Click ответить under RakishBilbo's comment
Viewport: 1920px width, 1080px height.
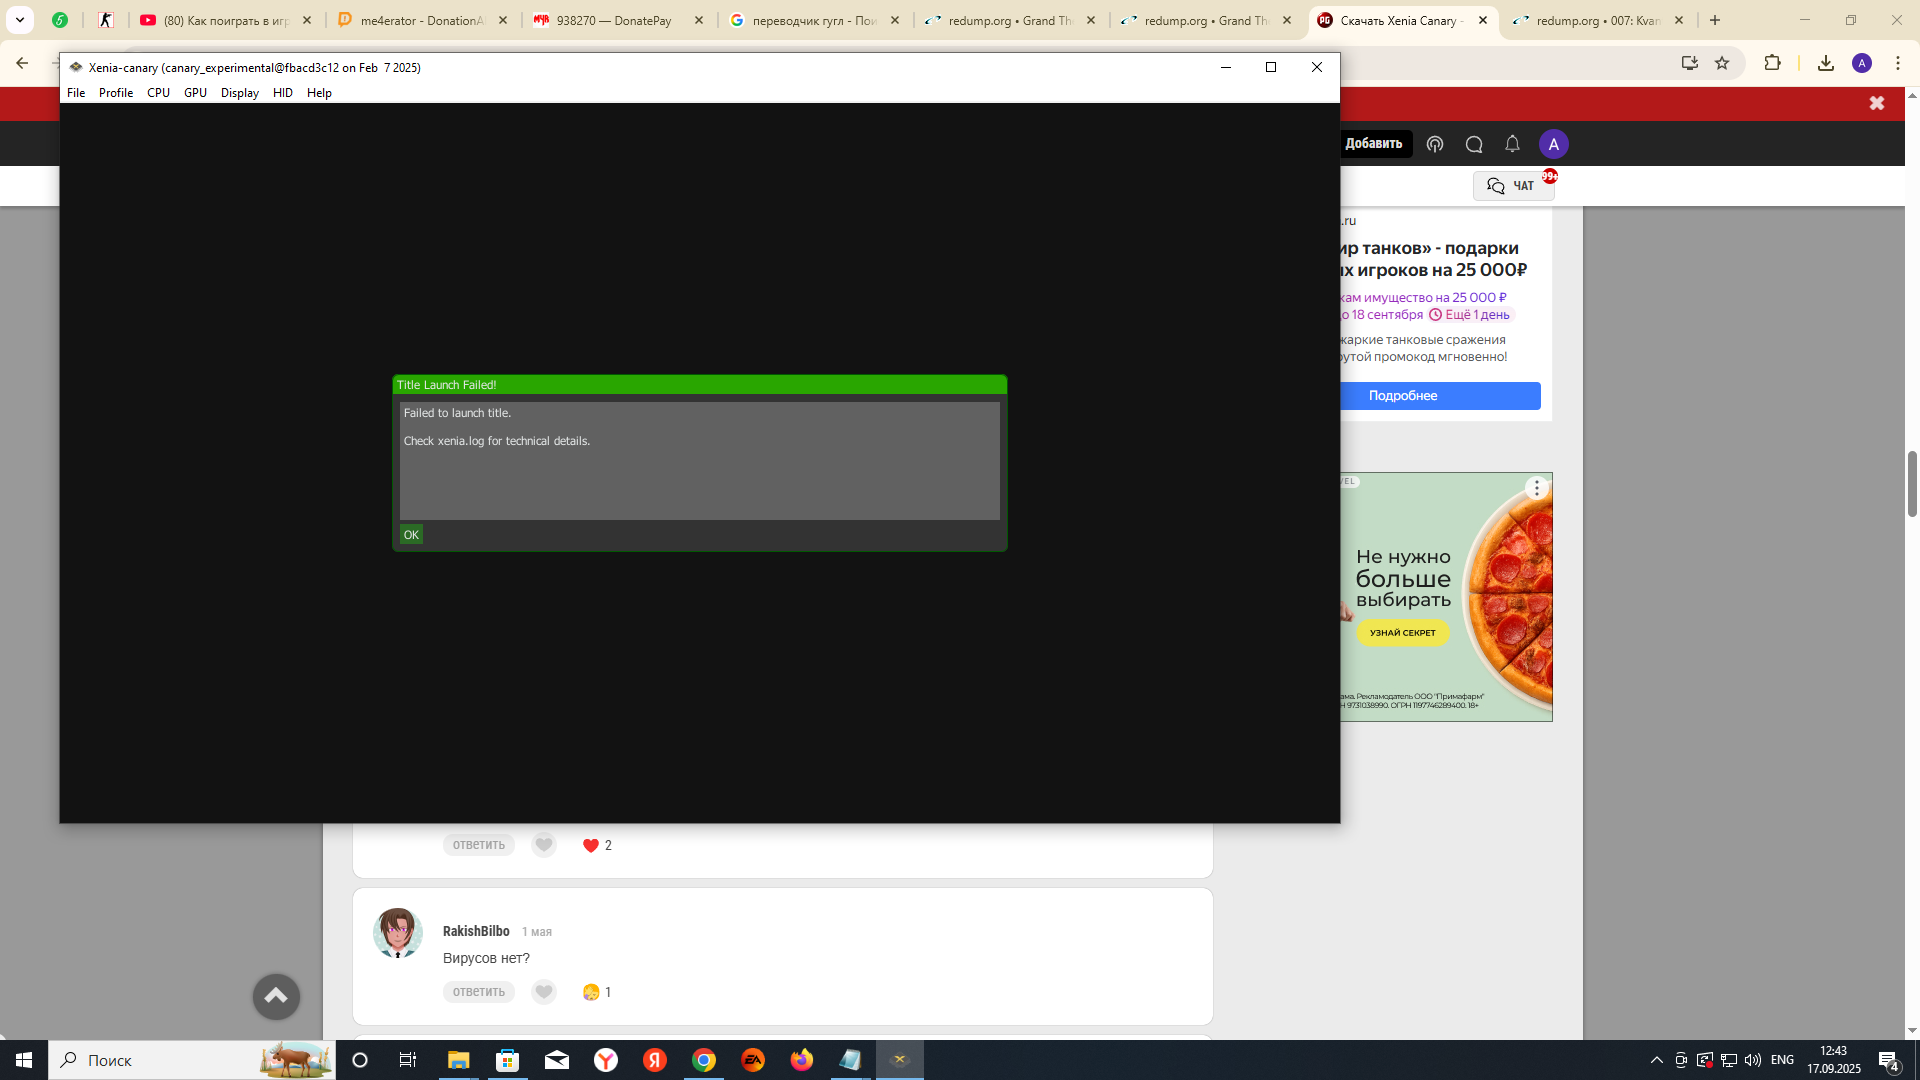478,992
